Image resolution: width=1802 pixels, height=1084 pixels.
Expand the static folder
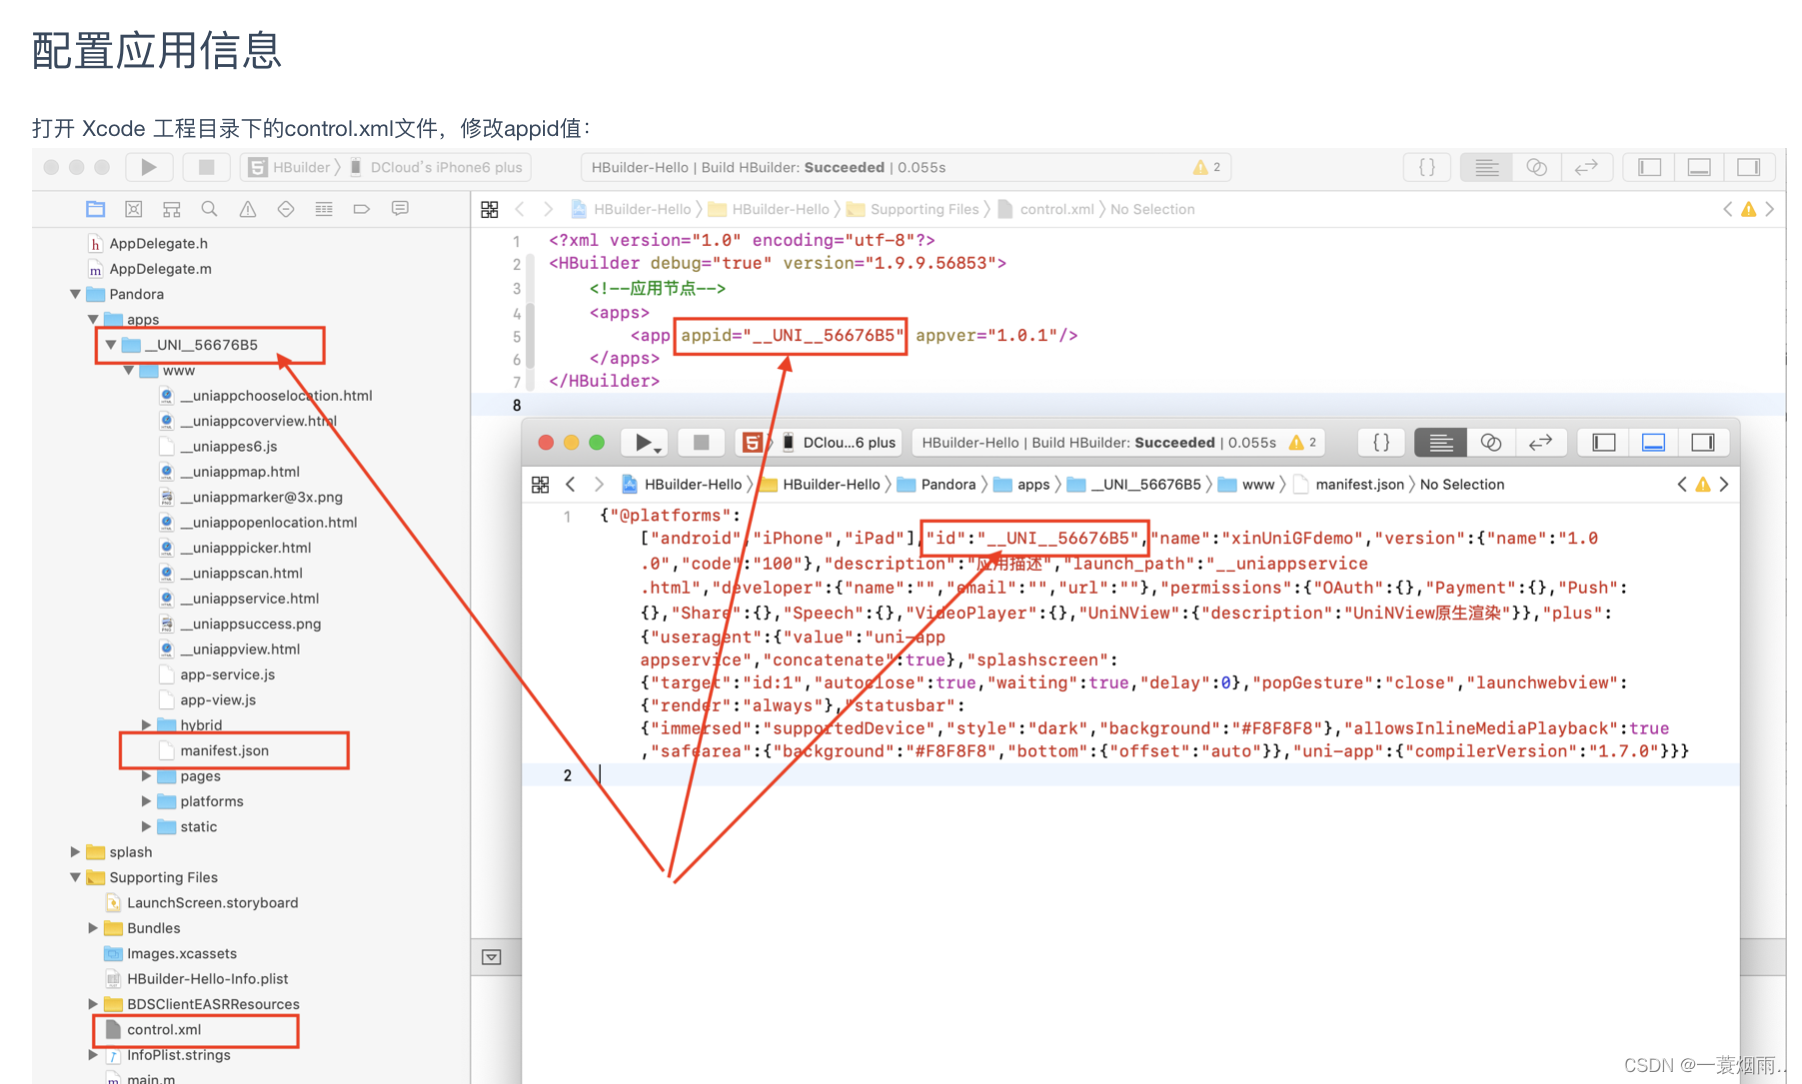click(147, 827)
